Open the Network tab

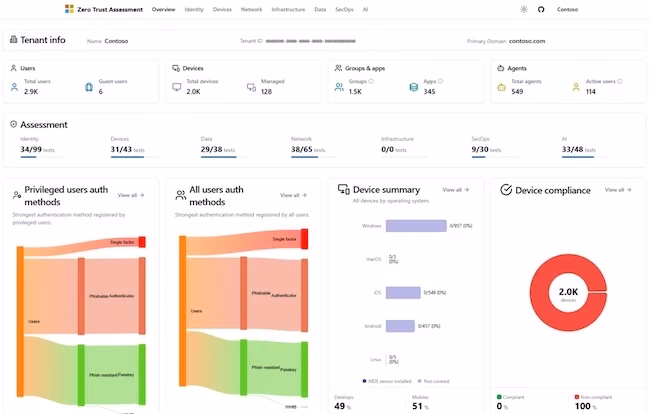coord(251,9)
